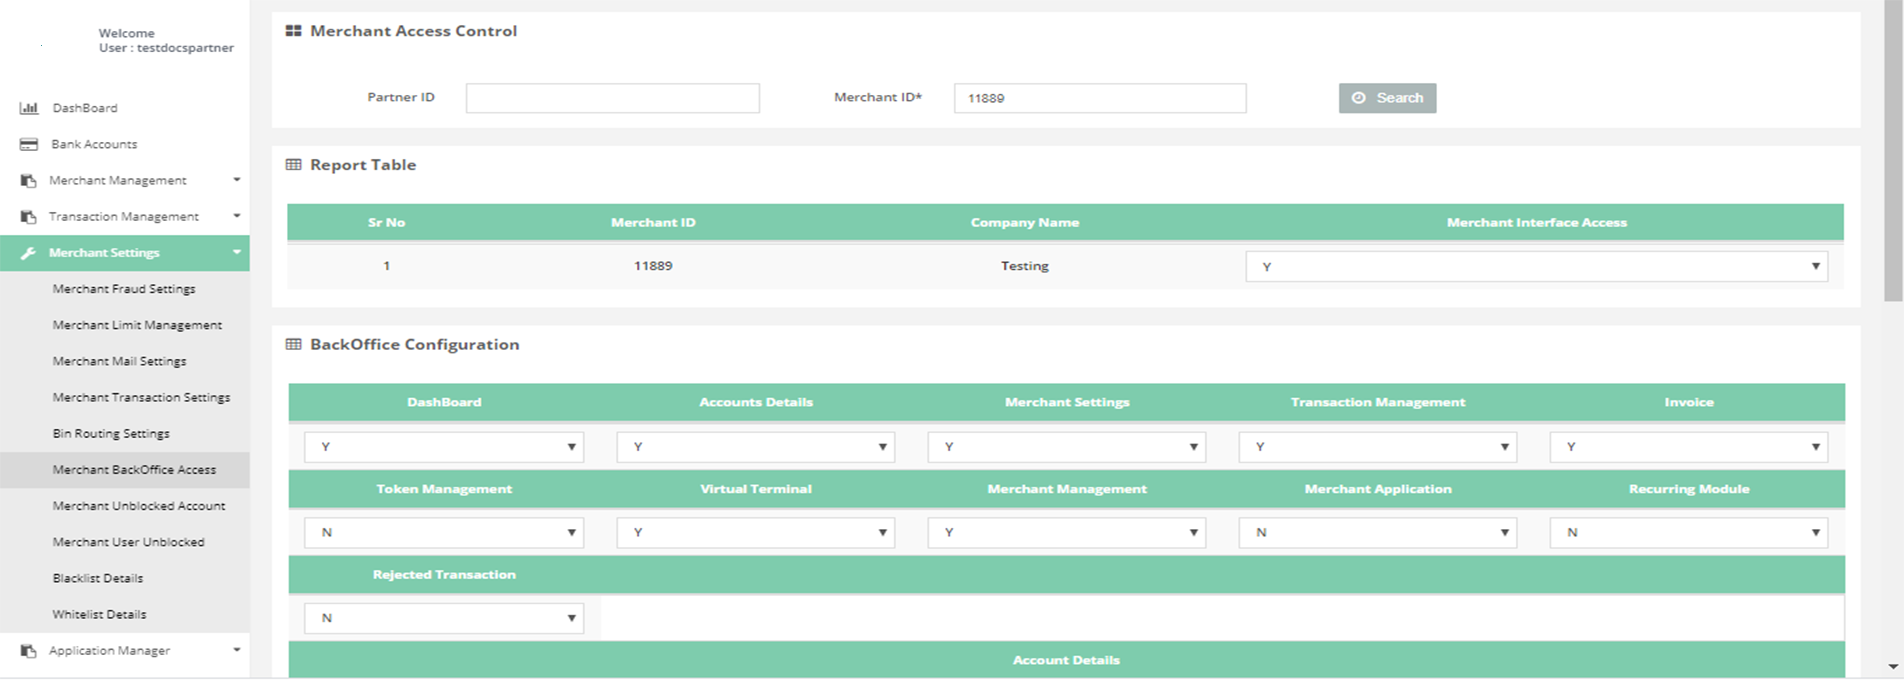Open the Recurring Module dropdown
The width and height of the screenshot is (1904, 680).
click(1688, 533)
